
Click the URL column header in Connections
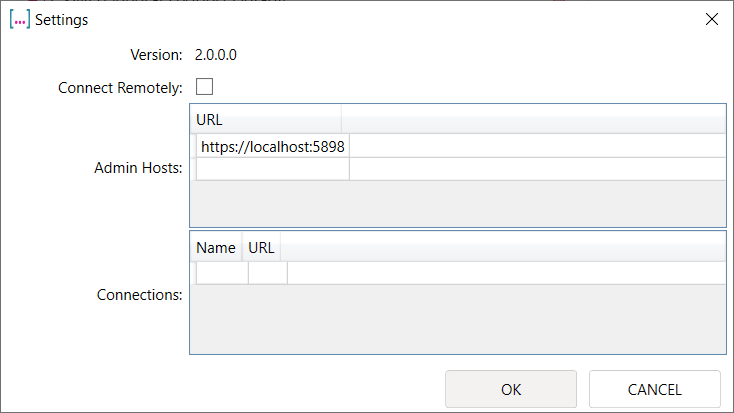(261, 248)
